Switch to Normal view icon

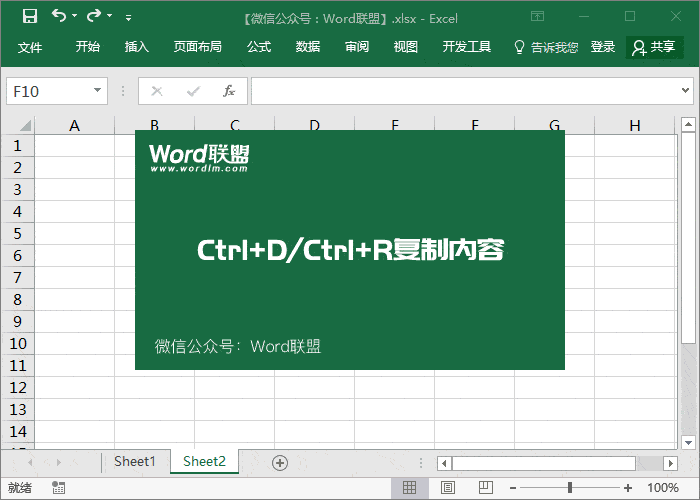coord(409,488)
